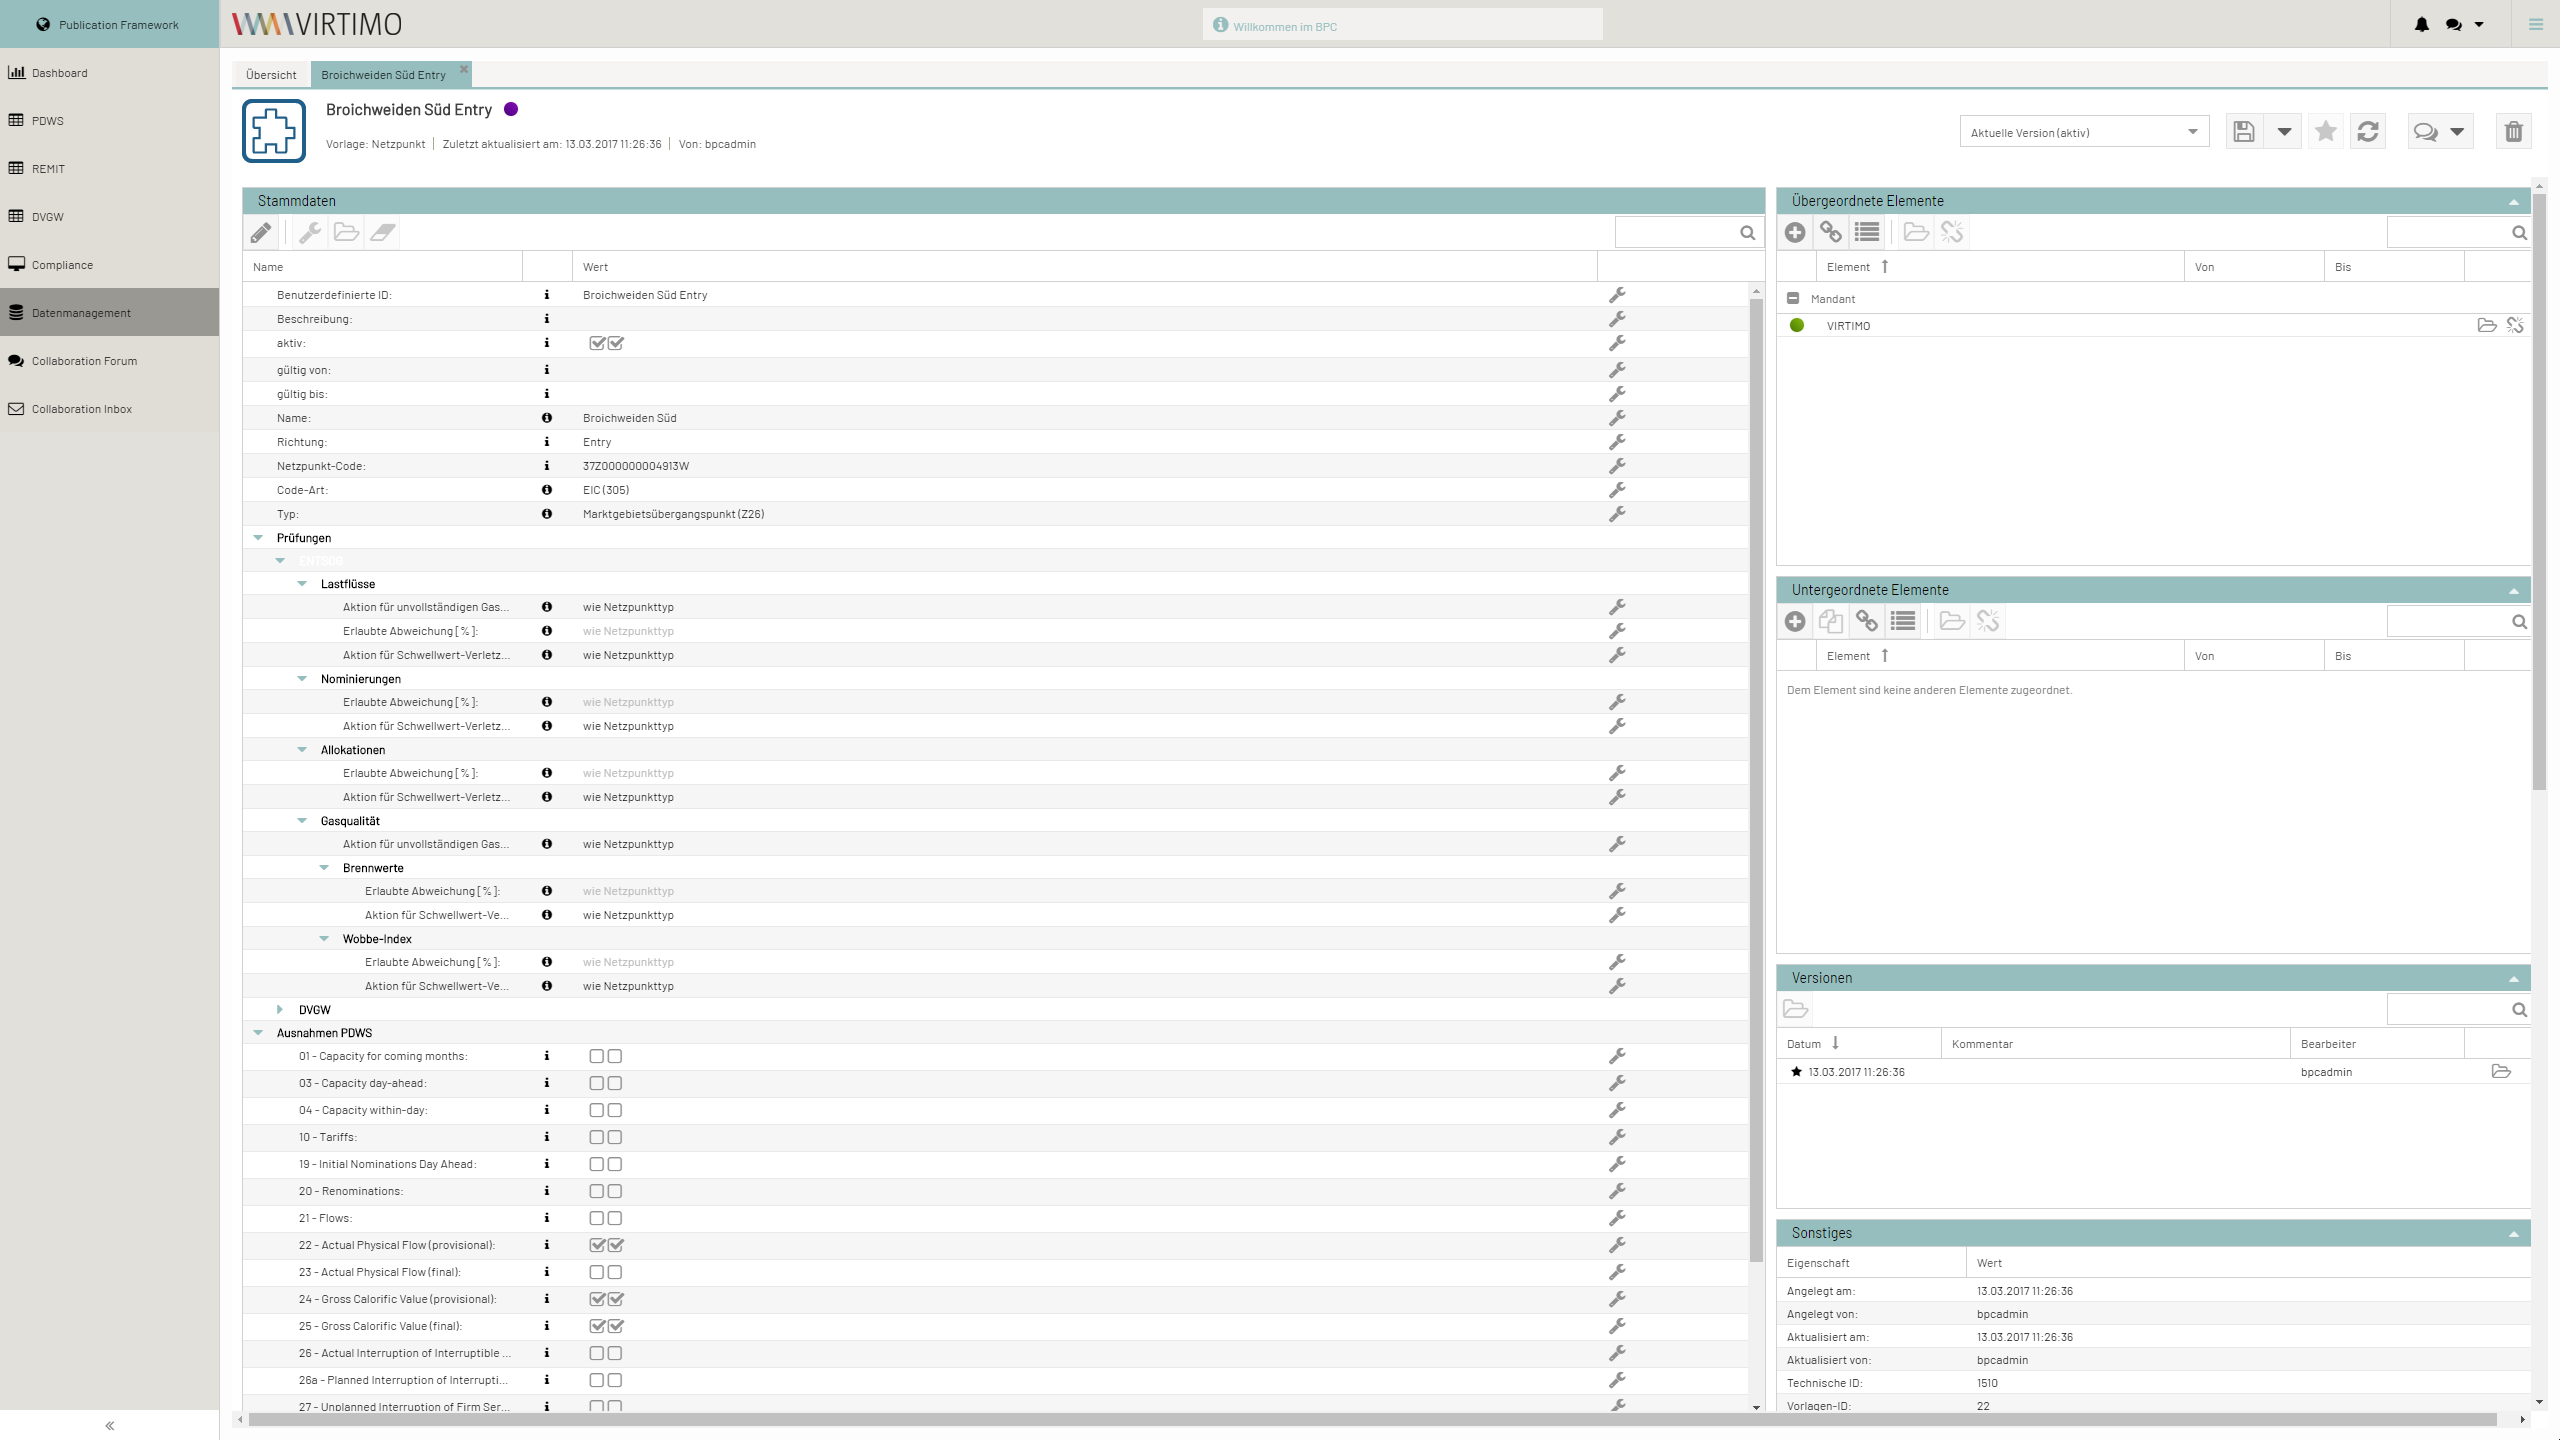2560x1440 pixels.
Task: Collapse the Ausnahmen PDWS section
Action: point(258,1033)
